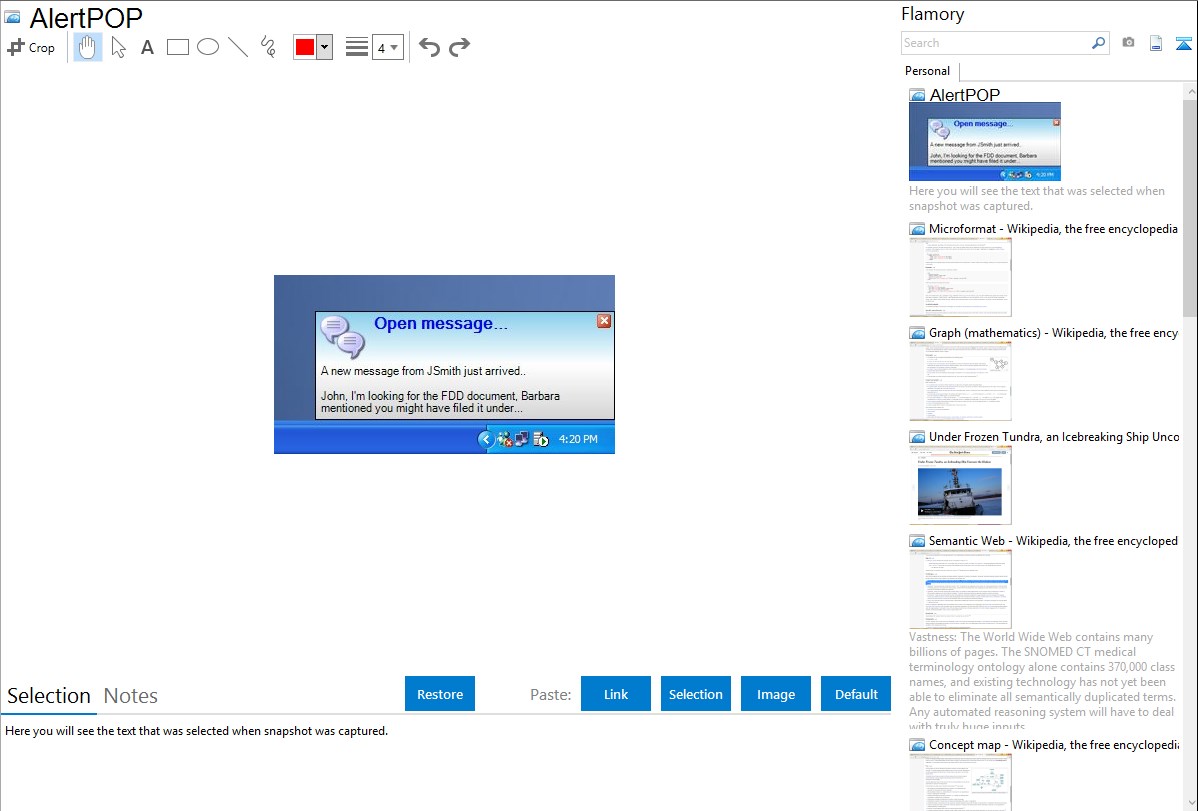1198x811 pixels.
Task: Redo the last edit
Action: (x=459, y=47)
